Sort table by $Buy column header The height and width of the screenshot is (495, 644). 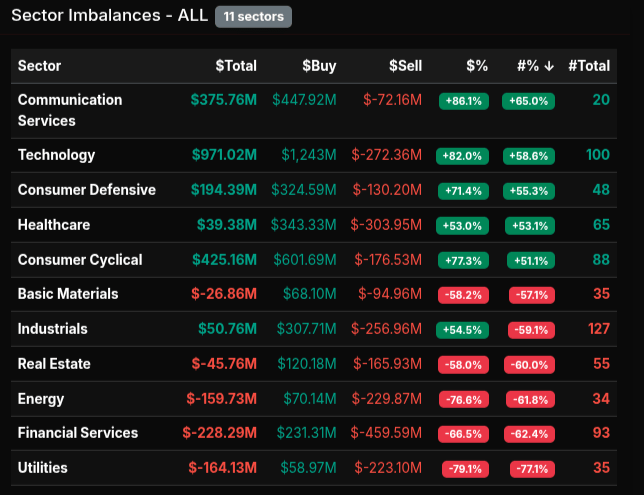tap(319, 66)
